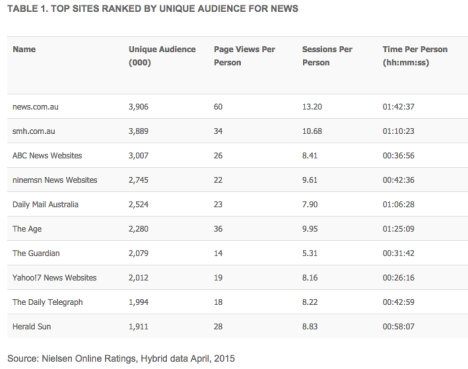Click page views value '18' for Daily Telegraph
This screenshot has height=369, width=468.
click(x=218, y=302)
